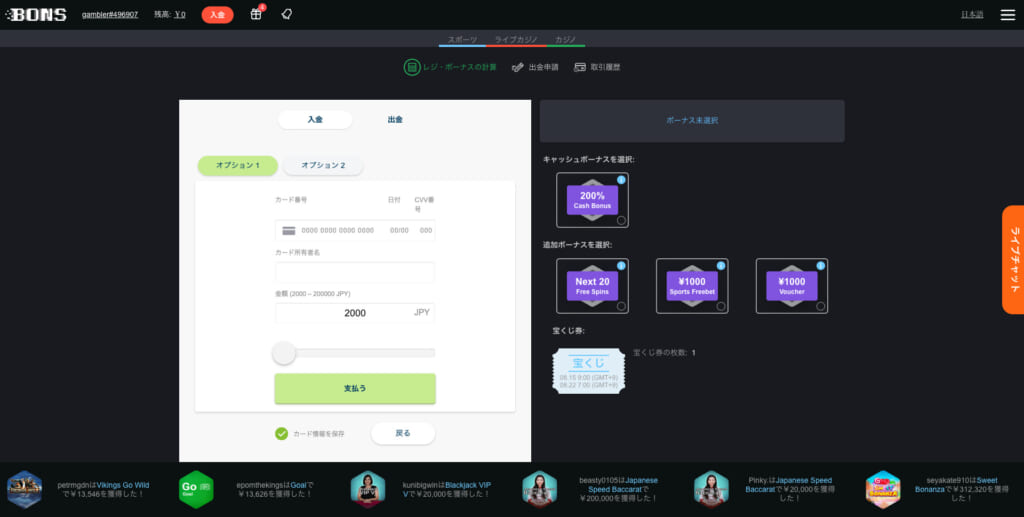Click the green 支払う pay button
Viewport: 1024px width, 517px height.
point(355,388)
